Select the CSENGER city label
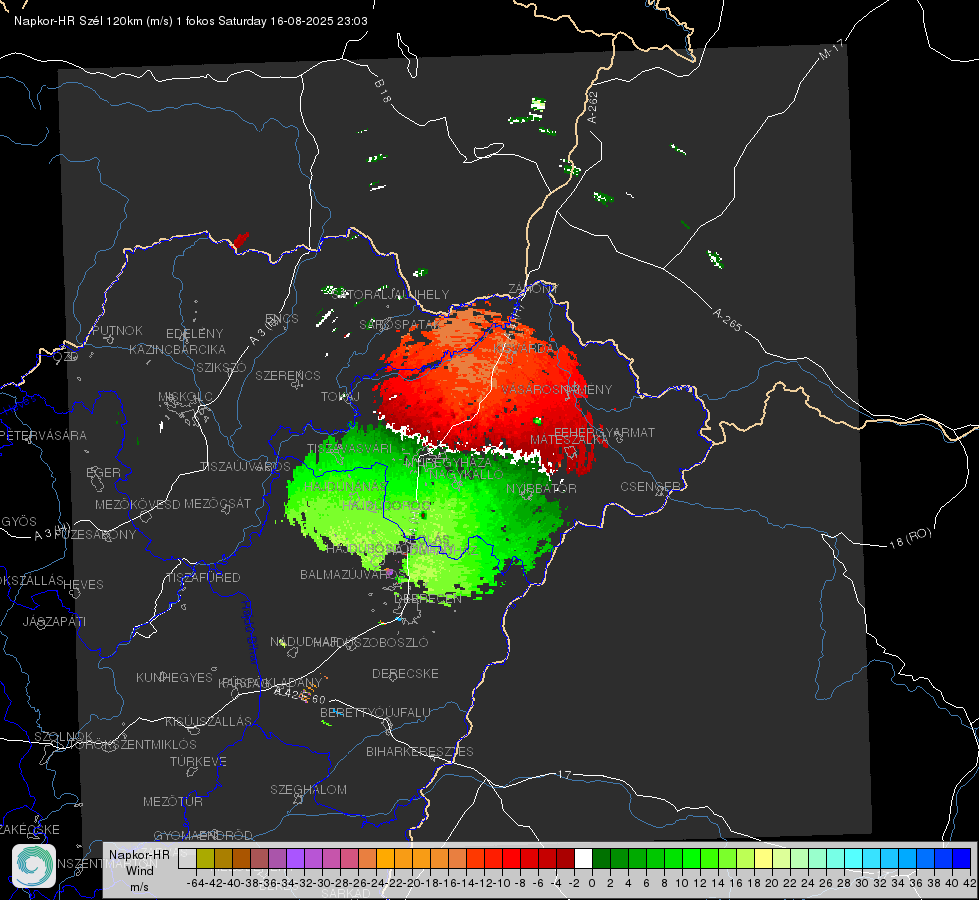 point(650,487)
